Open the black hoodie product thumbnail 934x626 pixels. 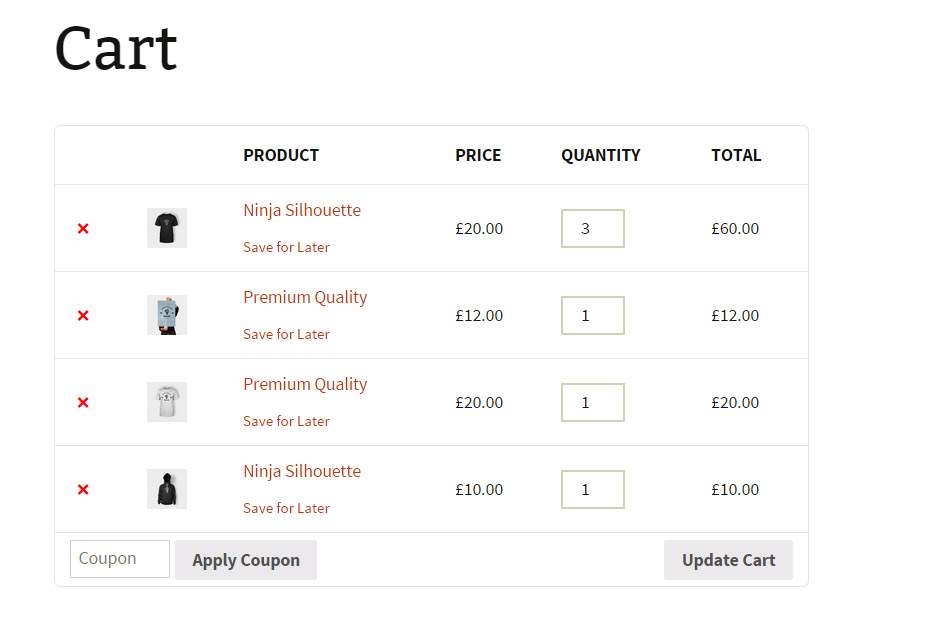pos(166,489)
